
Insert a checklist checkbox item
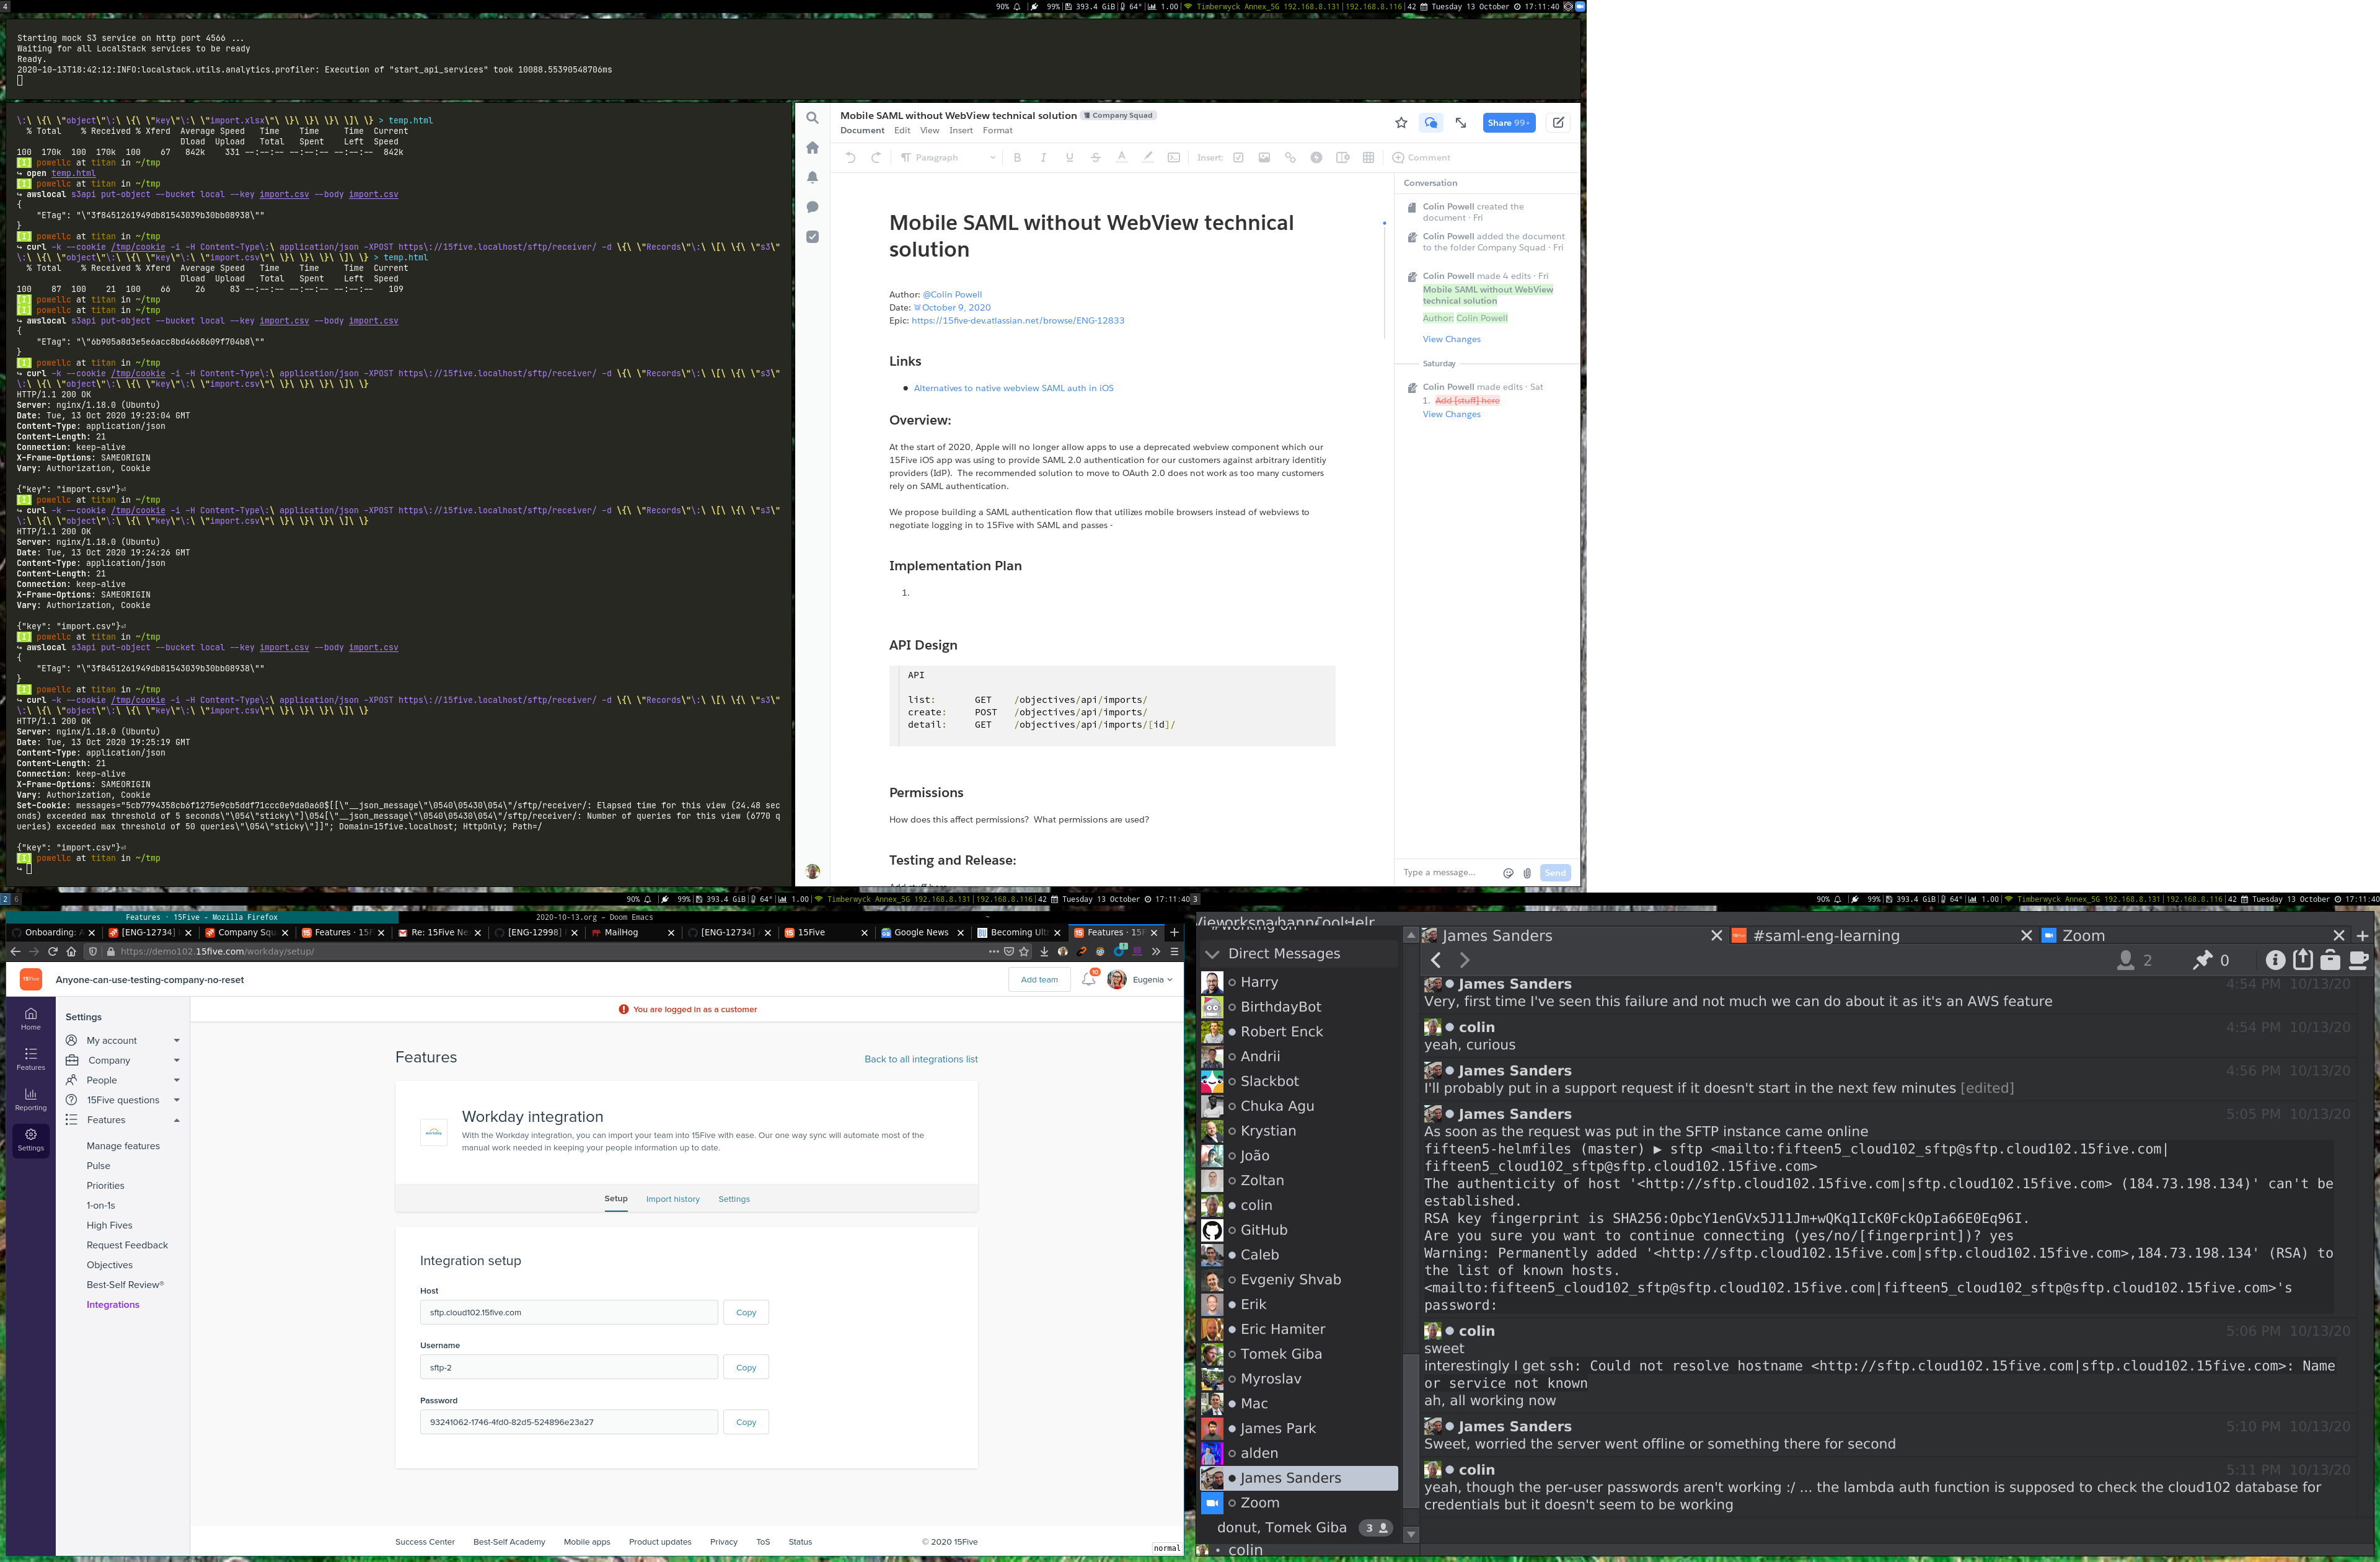(x=1238, y=158)
